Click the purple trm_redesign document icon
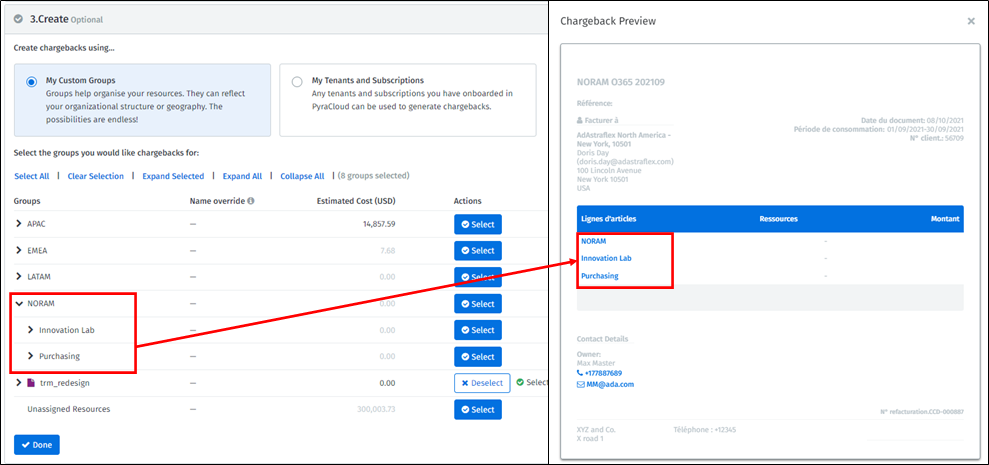This screenshot has width=989, height=465. [x=31, y=383]
